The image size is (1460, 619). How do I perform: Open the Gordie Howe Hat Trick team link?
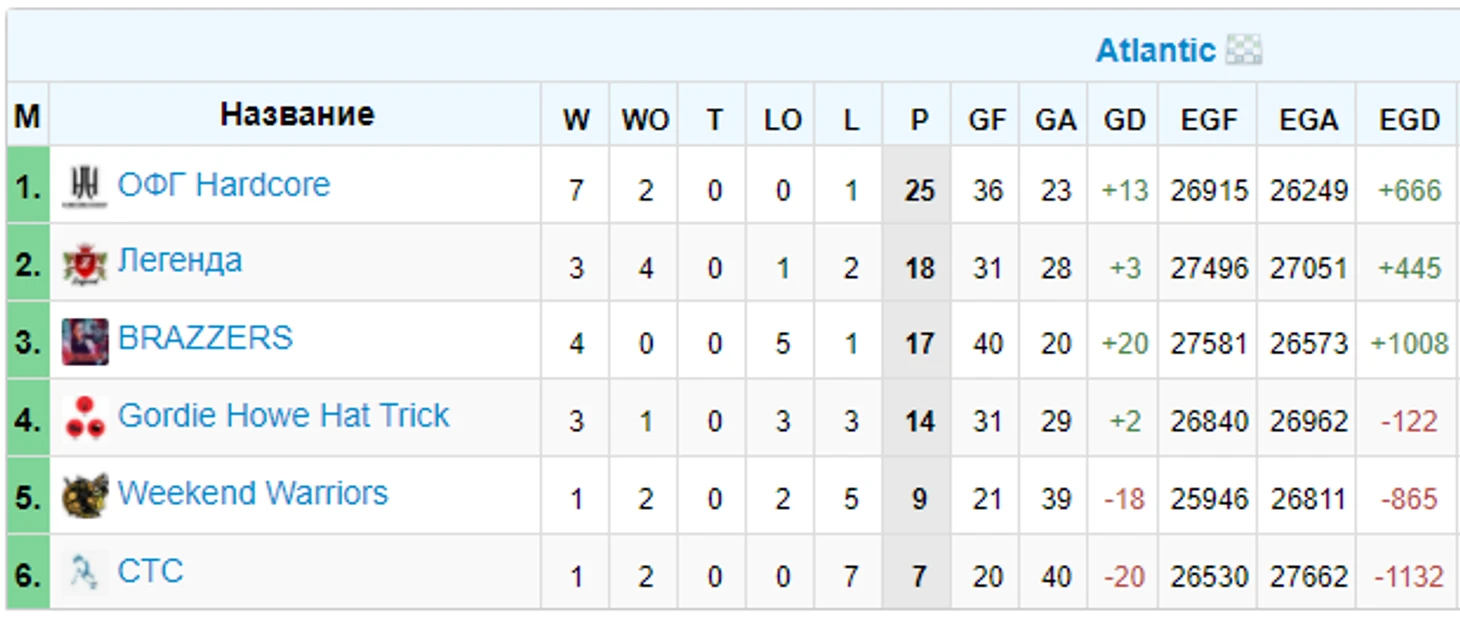coord(284,415)
